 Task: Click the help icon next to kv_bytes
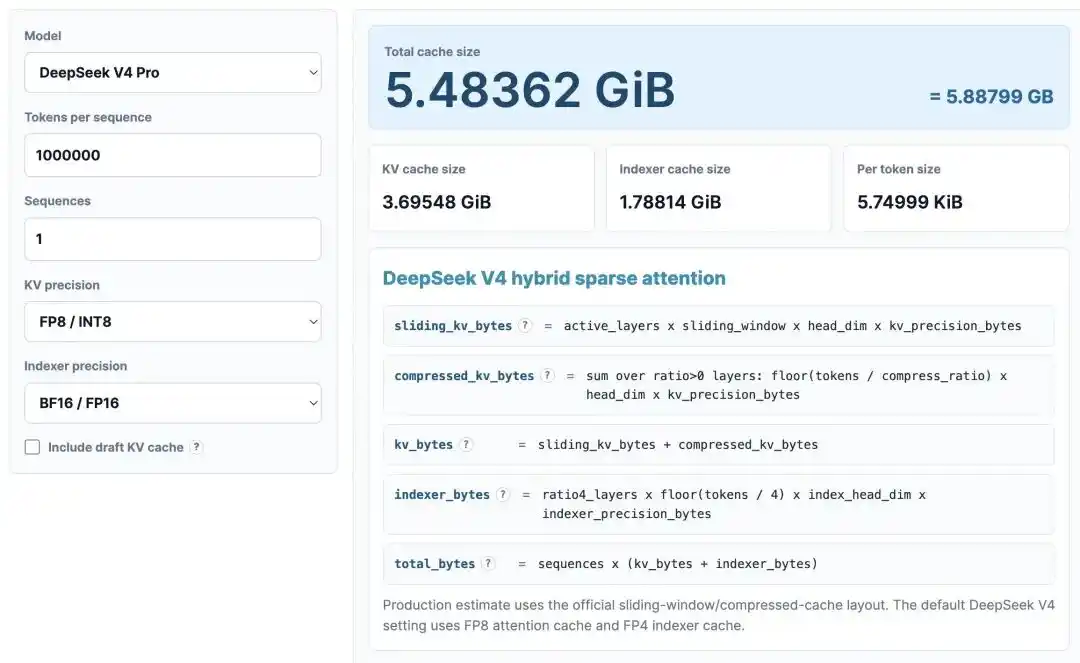[x=466, y=444]
